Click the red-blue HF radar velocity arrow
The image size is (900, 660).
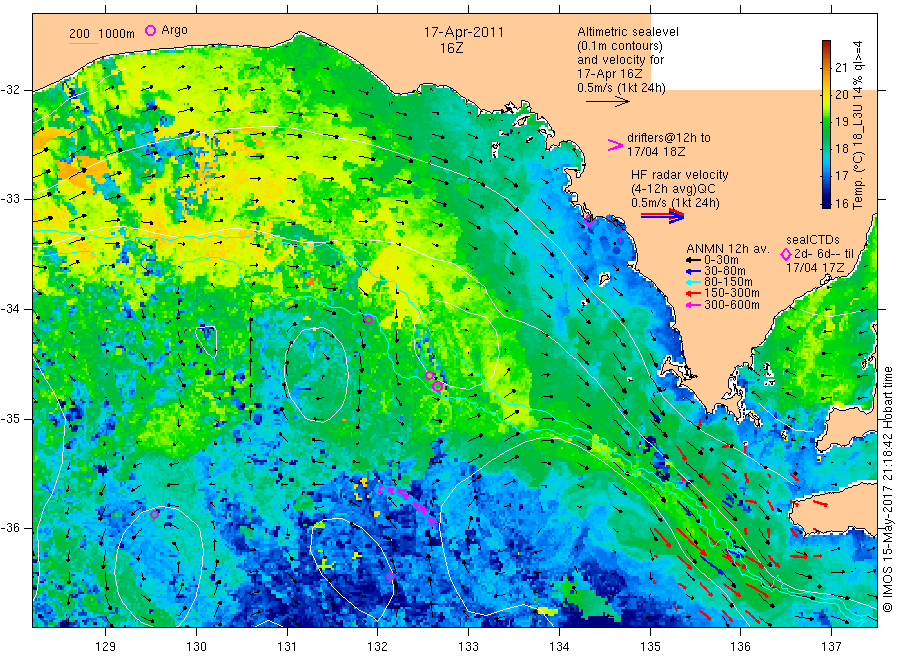pos(662,216)
